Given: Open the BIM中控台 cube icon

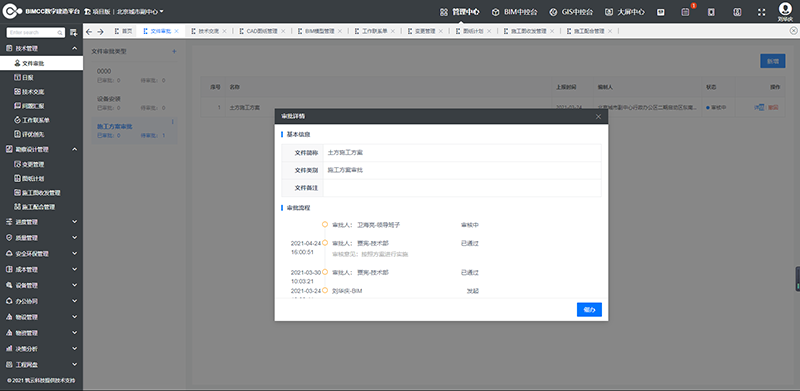Looking at the screenshot, I should pos(495,12).
